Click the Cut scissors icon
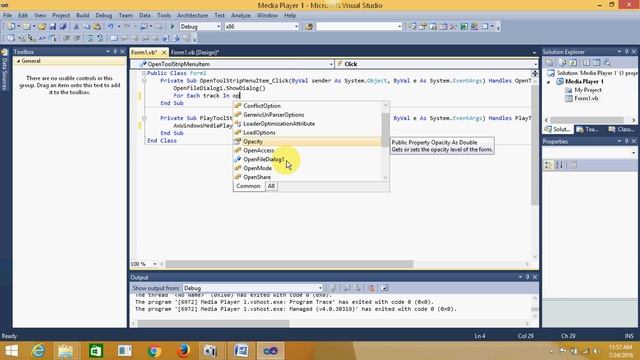Viewport: 640px width, 360px height. coord(76,27)
